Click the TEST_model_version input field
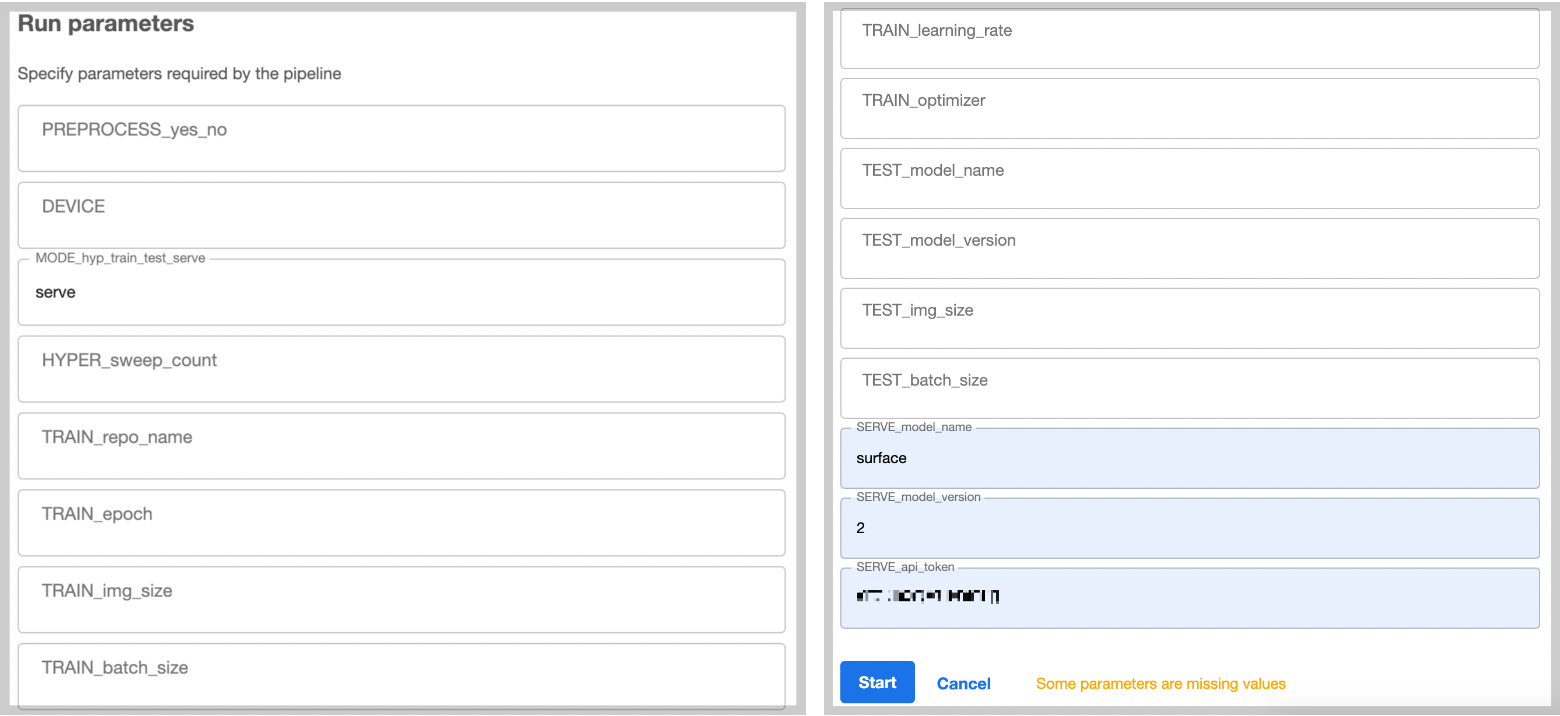 coord(1189,248)
